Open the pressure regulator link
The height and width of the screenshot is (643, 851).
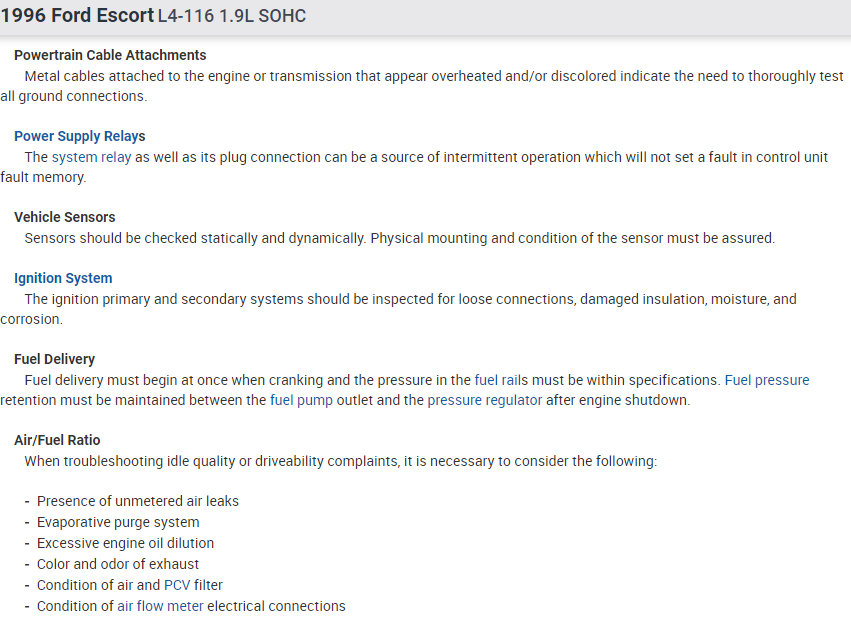pos(484,400)
